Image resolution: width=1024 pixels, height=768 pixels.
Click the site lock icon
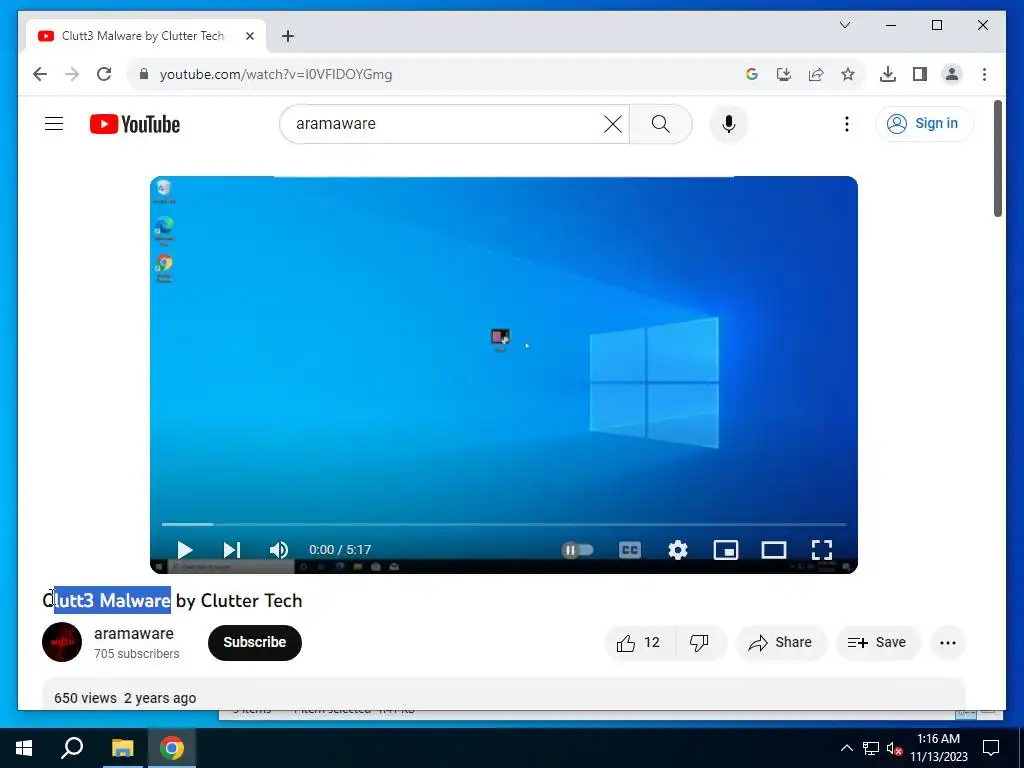tap(144, 74)
